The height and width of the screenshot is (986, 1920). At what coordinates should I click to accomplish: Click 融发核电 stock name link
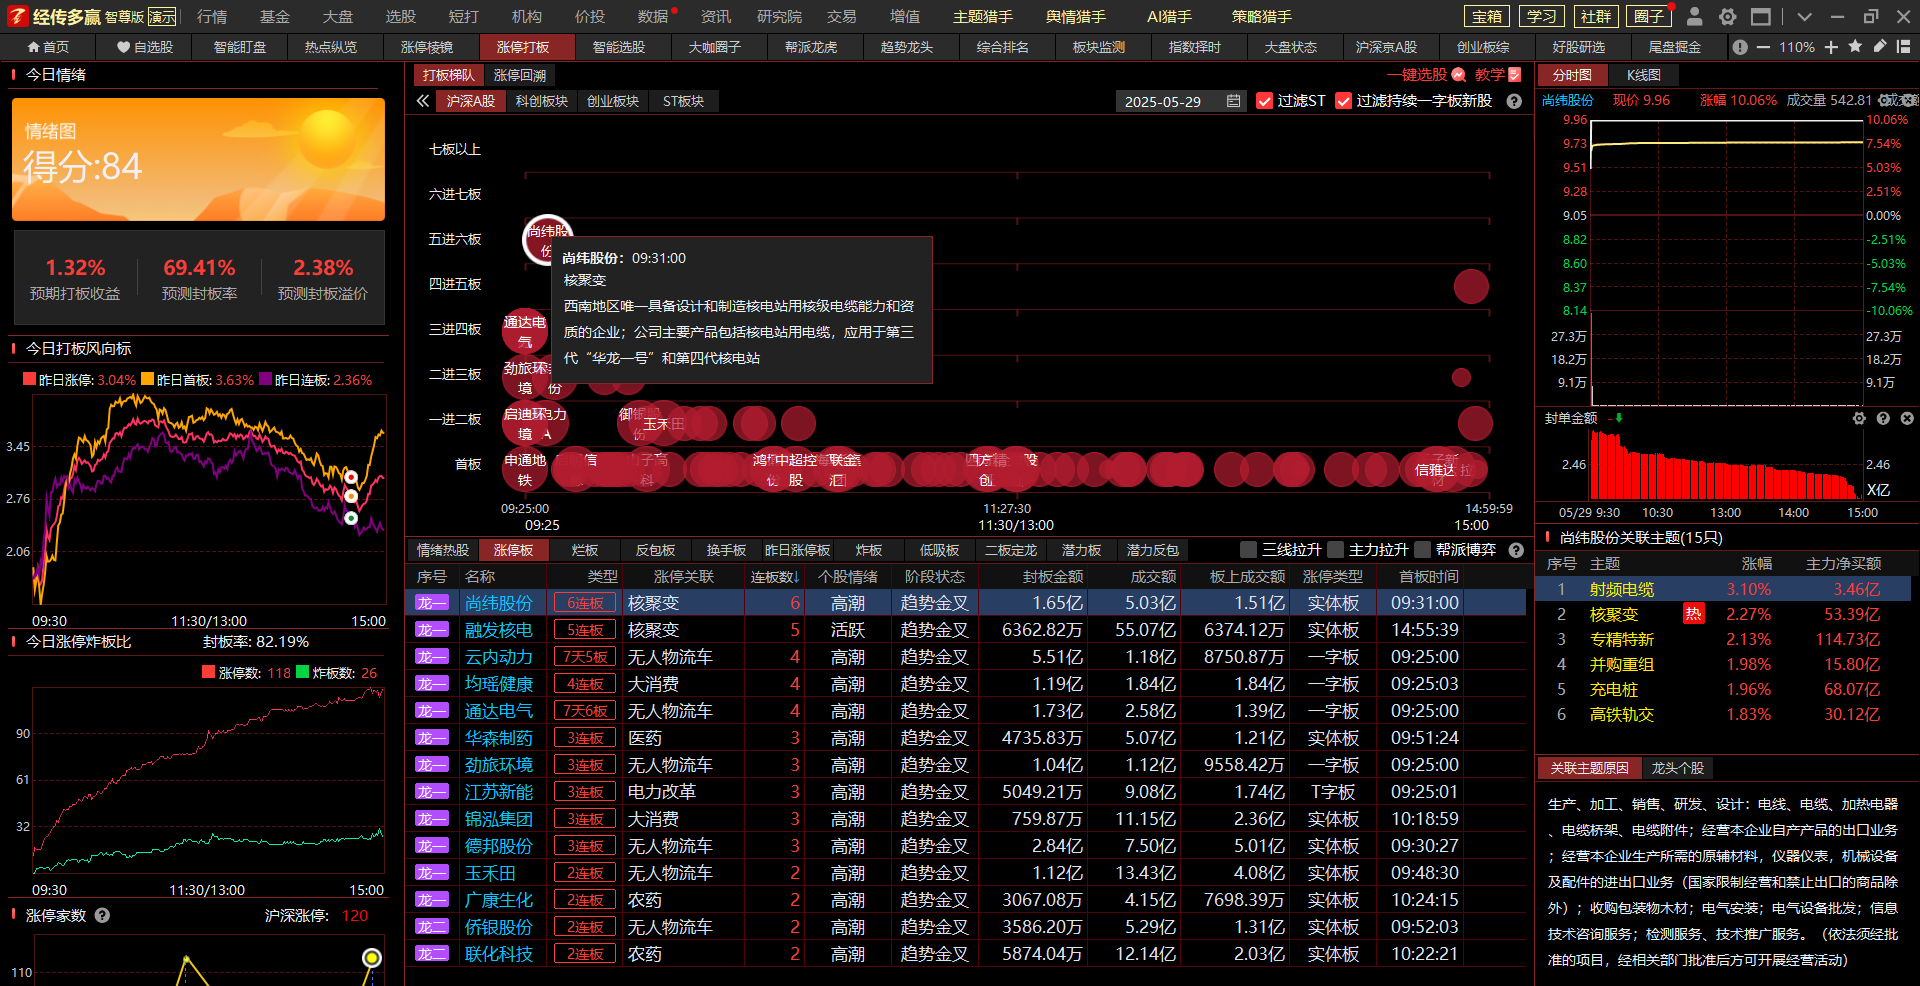point(498,630)
